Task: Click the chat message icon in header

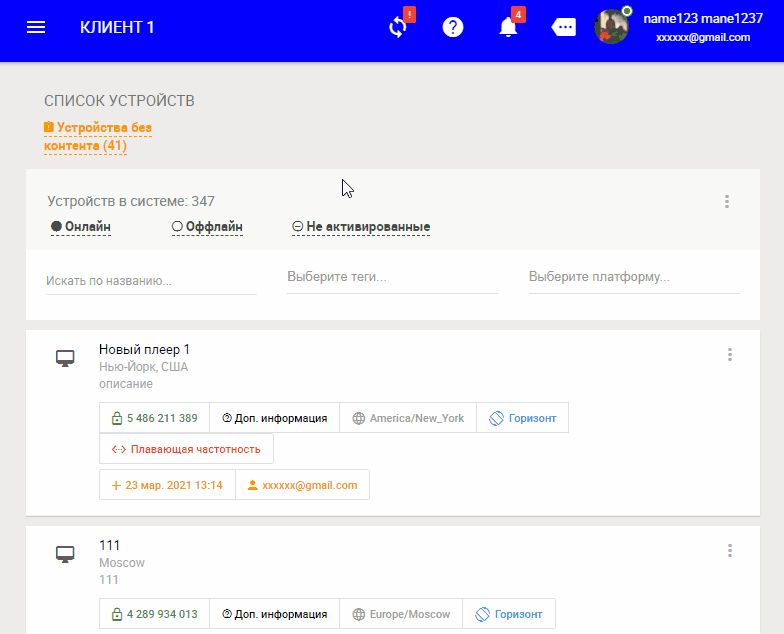Action: (564, 27)
